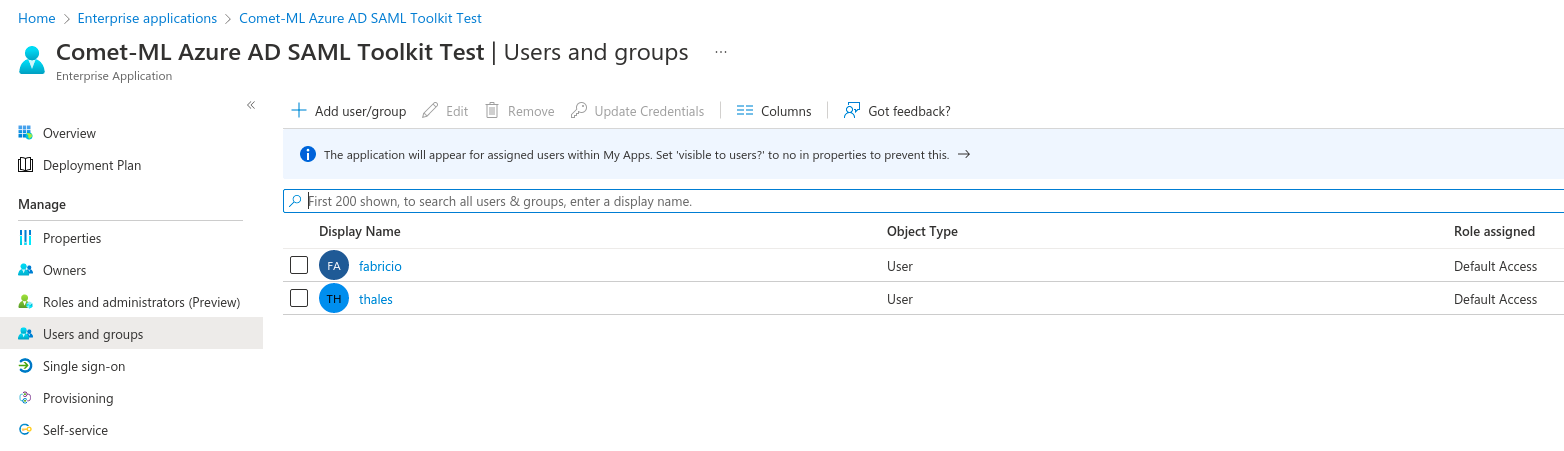Image resolution: width=1564 pixels, height=451 pixels.
Task: Click the Overview grid icon in sidebar
Action: tap(26, 133)
